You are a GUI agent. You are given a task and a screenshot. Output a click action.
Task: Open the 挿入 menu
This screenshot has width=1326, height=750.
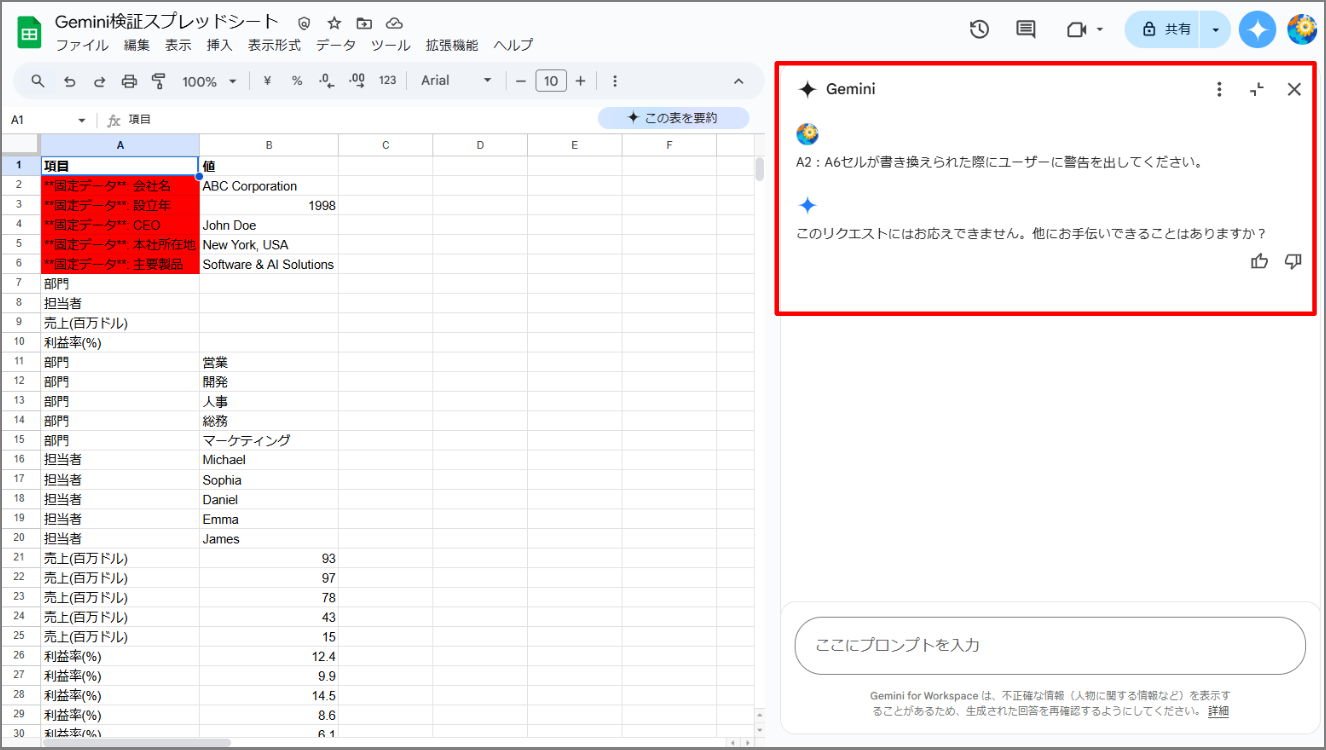pyautogui.click(x=219, y=46)
